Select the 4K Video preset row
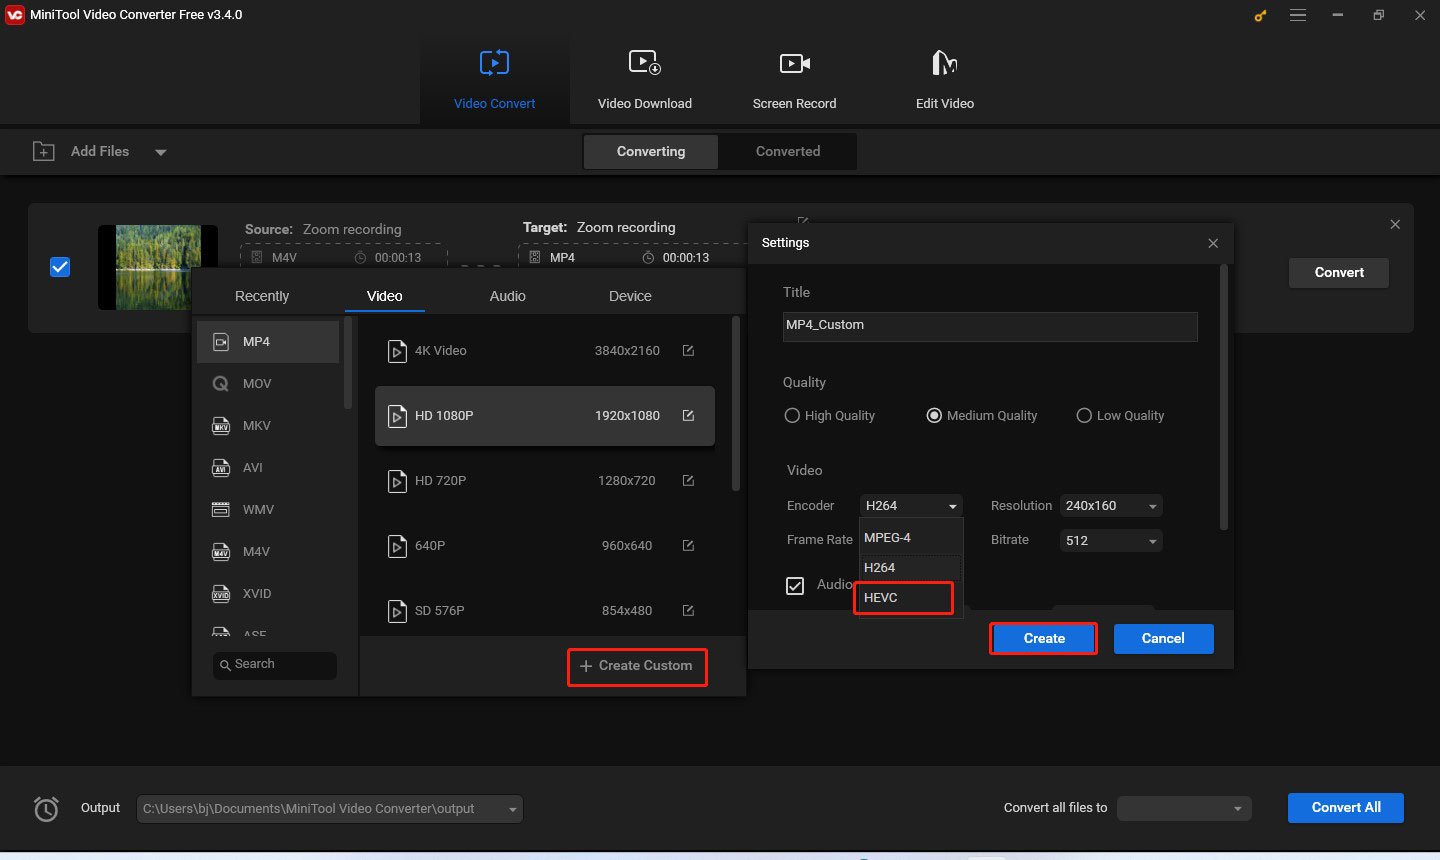Image resolution: width=1440 pixels, height=860 pixels. (545, 350)
